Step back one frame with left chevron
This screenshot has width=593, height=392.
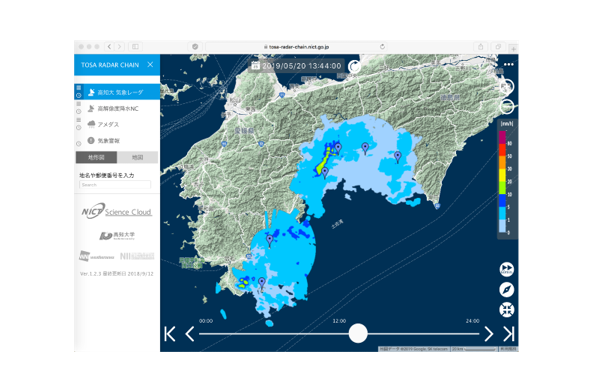pos(190,334)
